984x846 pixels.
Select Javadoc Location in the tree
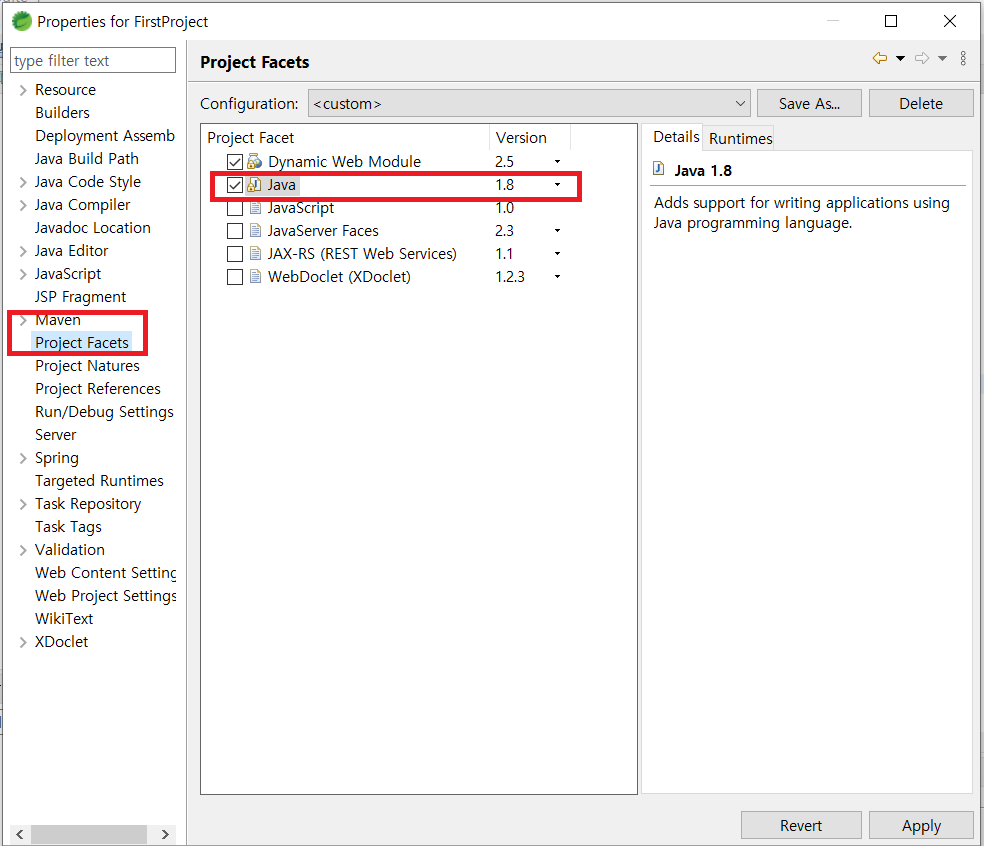point(93,228)
